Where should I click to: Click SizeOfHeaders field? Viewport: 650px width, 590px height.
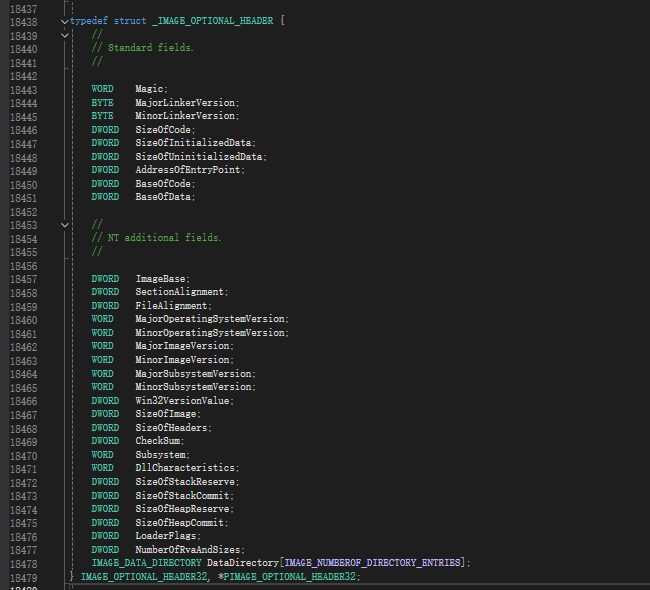(x=171, y=427)
